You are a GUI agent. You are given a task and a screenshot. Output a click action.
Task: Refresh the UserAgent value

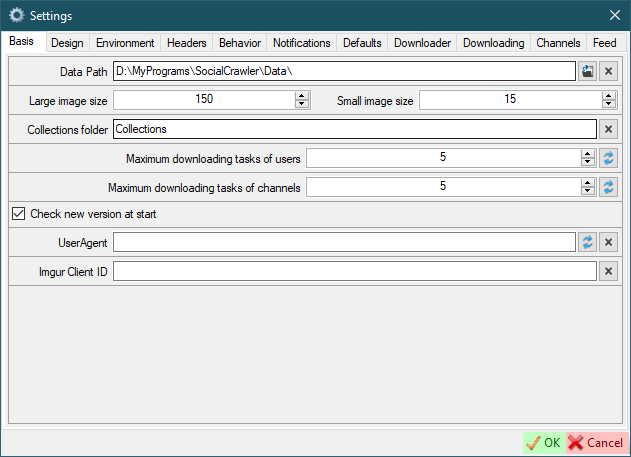click(588, 242)
